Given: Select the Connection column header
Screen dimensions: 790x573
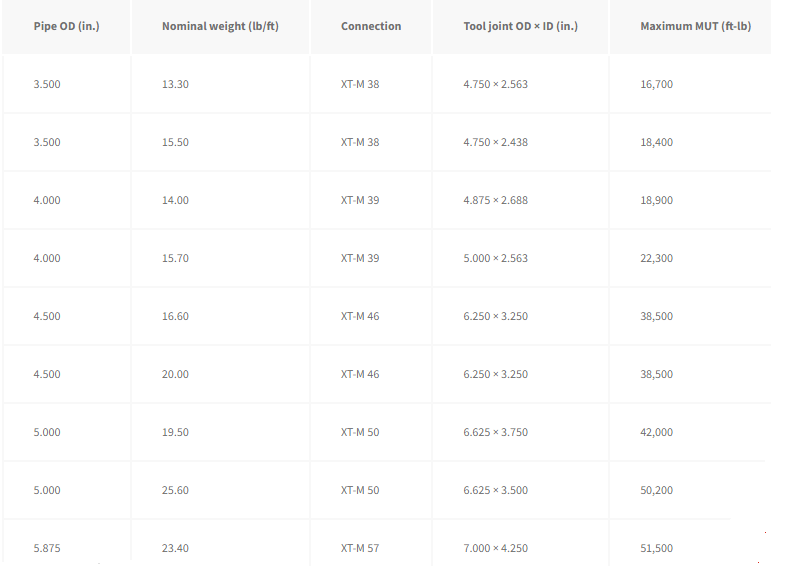Looking at the screenshot, I should pyautogui.click(x=371, y=26).
